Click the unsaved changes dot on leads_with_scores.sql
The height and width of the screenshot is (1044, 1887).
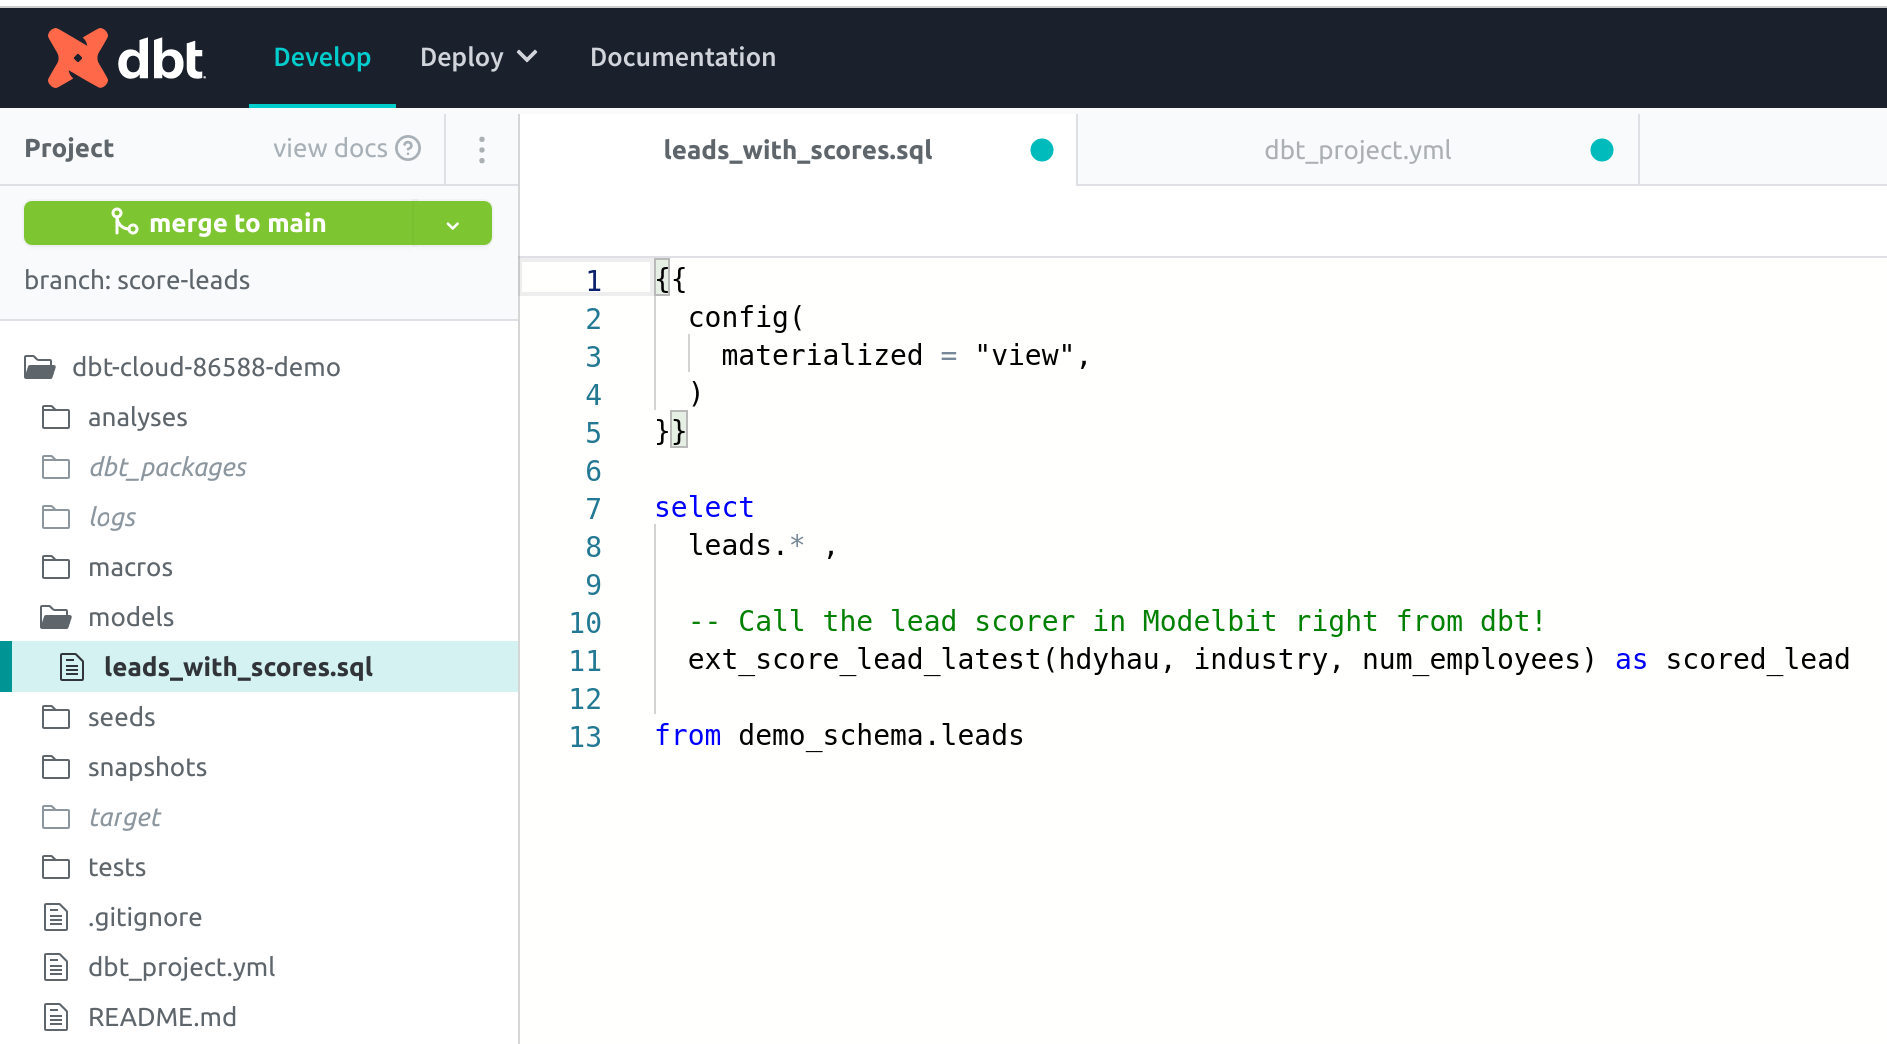(x=1041, y=149)
